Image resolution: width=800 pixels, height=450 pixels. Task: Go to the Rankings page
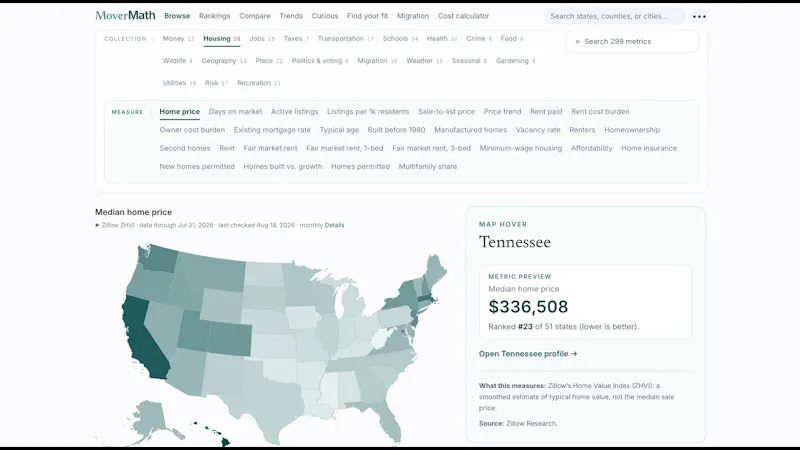tap(214, 16)
